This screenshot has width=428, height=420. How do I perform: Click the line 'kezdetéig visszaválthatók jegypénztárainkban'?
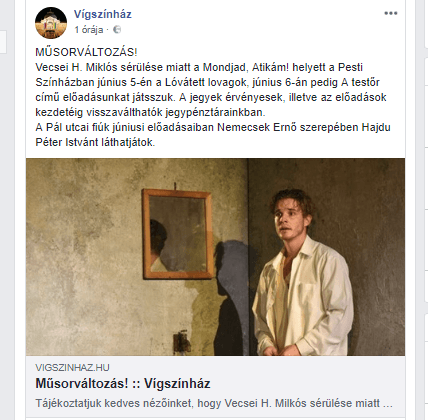pyautogui.click(x=150, y=112)
